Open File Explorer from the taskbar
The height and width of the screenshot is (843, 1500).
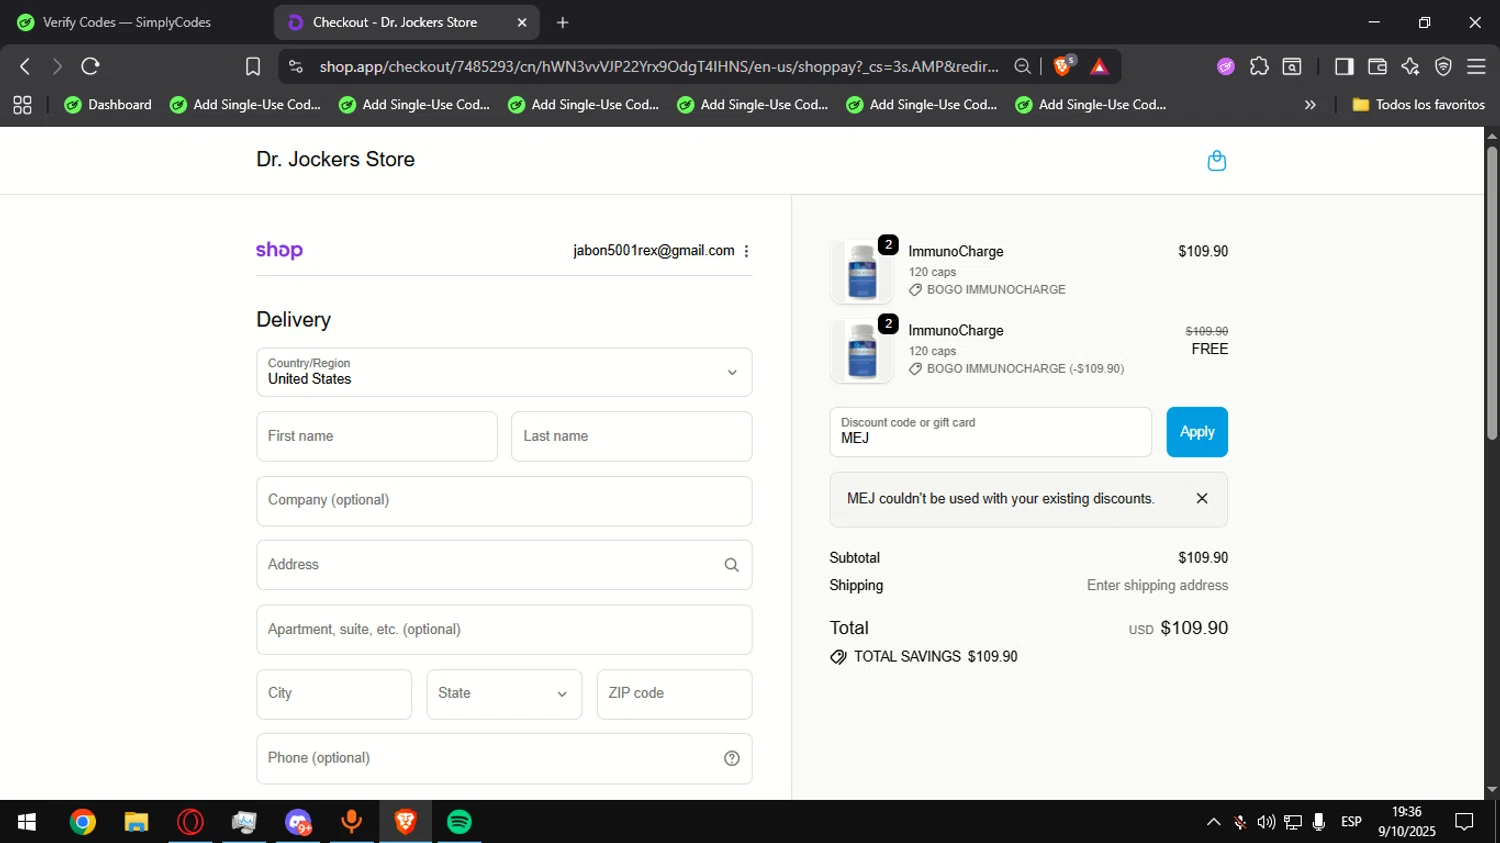tap(136, 822)
